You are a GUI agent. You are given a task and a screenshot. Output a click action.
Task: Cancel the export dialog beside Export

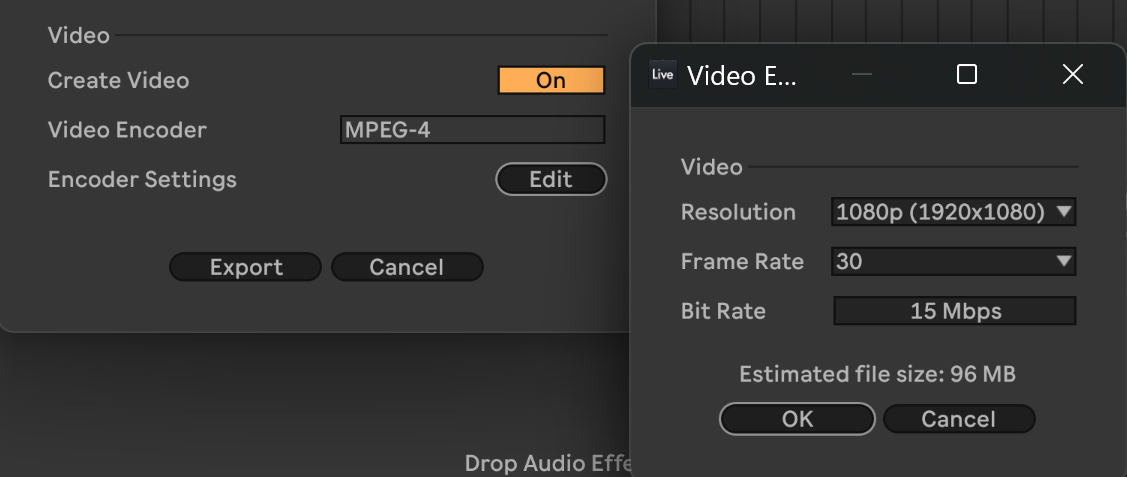point(407,267)
